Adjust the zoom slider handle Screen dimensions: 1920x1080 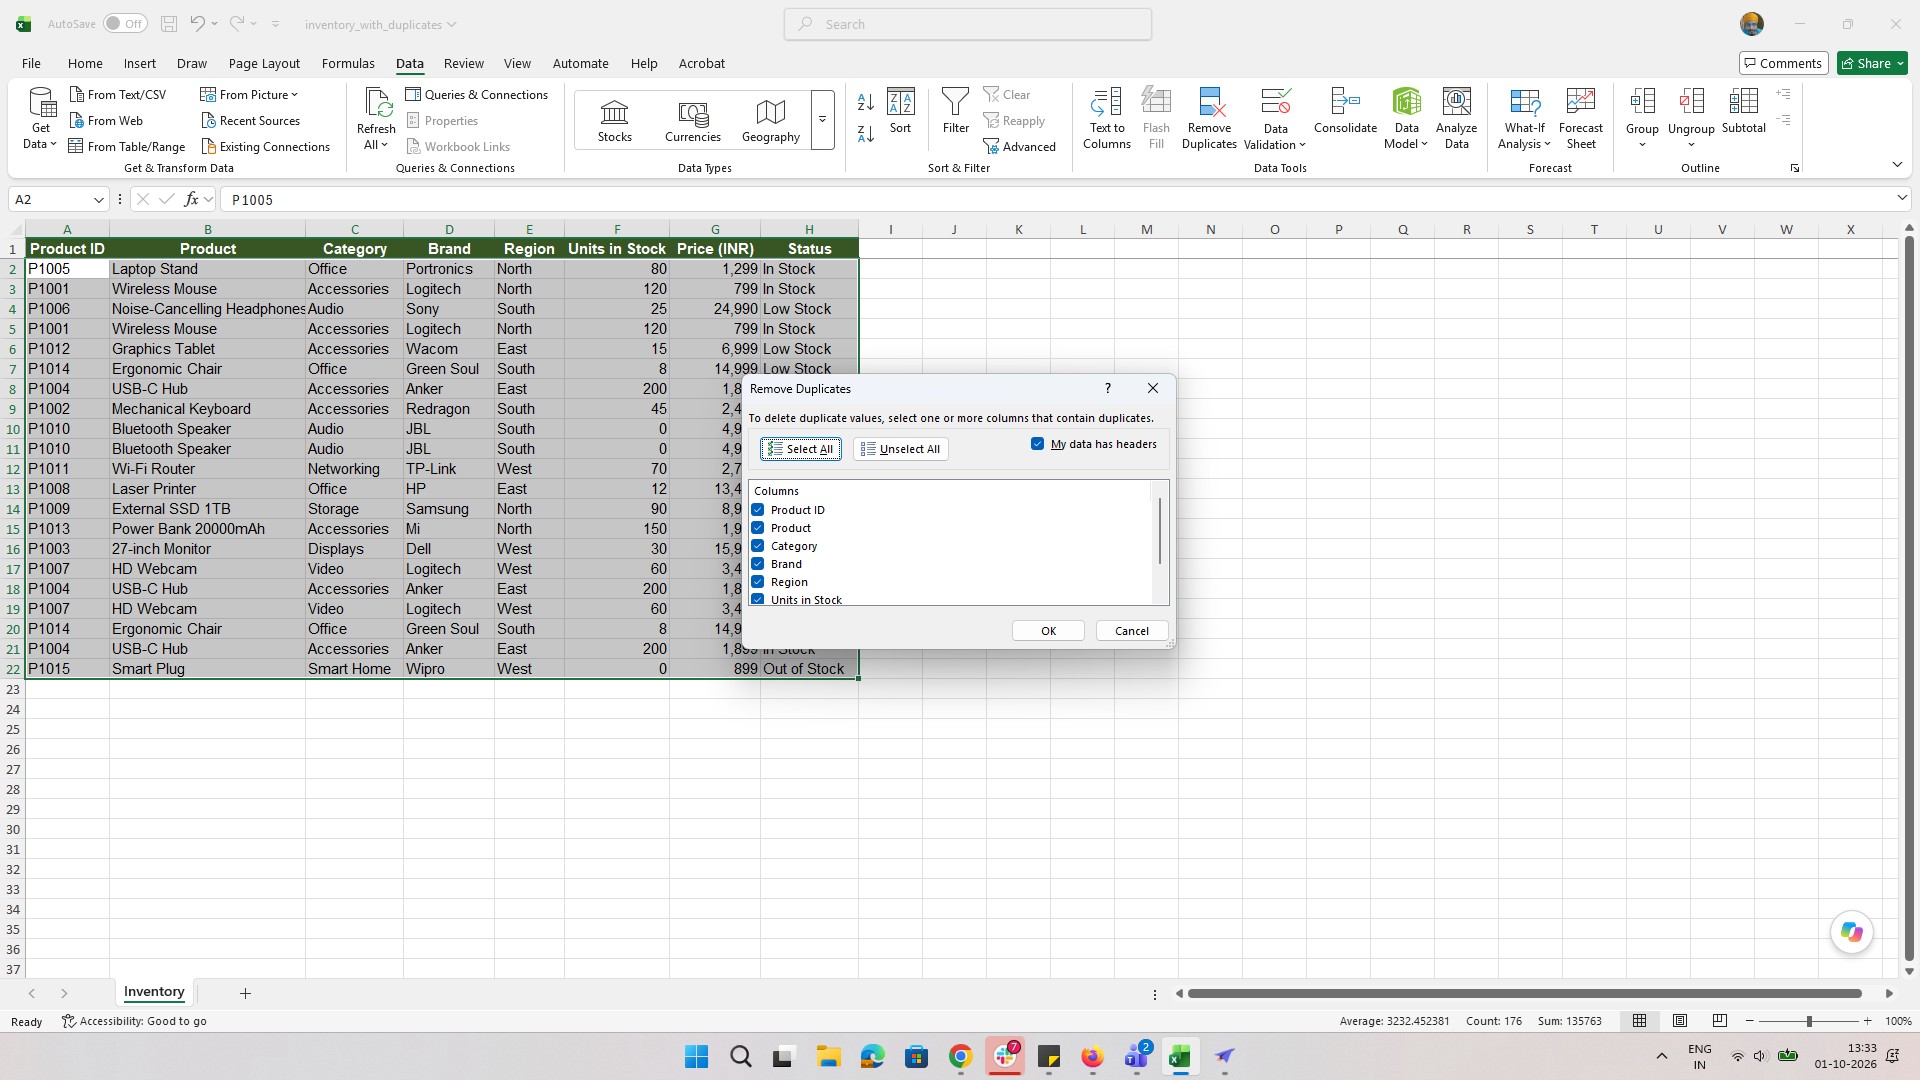coord(1808,1021)
